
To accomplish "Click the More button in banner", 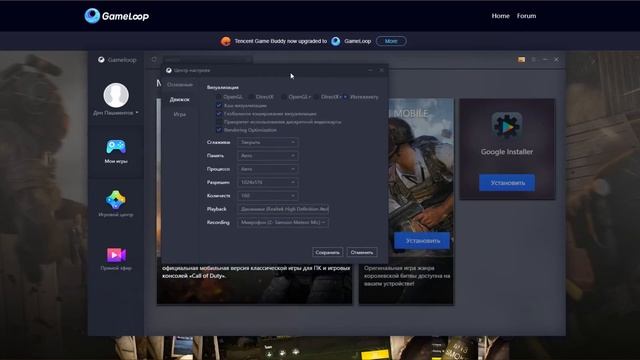I will coord(391,41).
